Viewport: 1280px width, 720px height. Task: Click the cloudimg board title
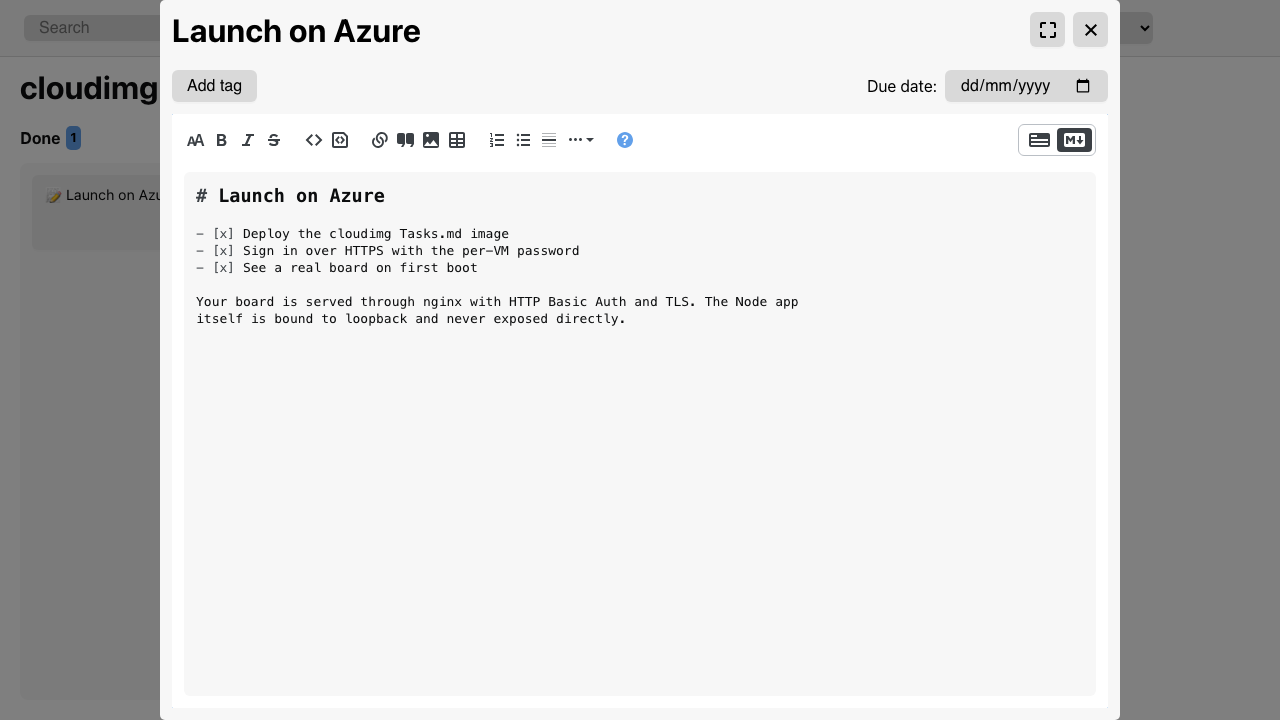pos(89,88)
